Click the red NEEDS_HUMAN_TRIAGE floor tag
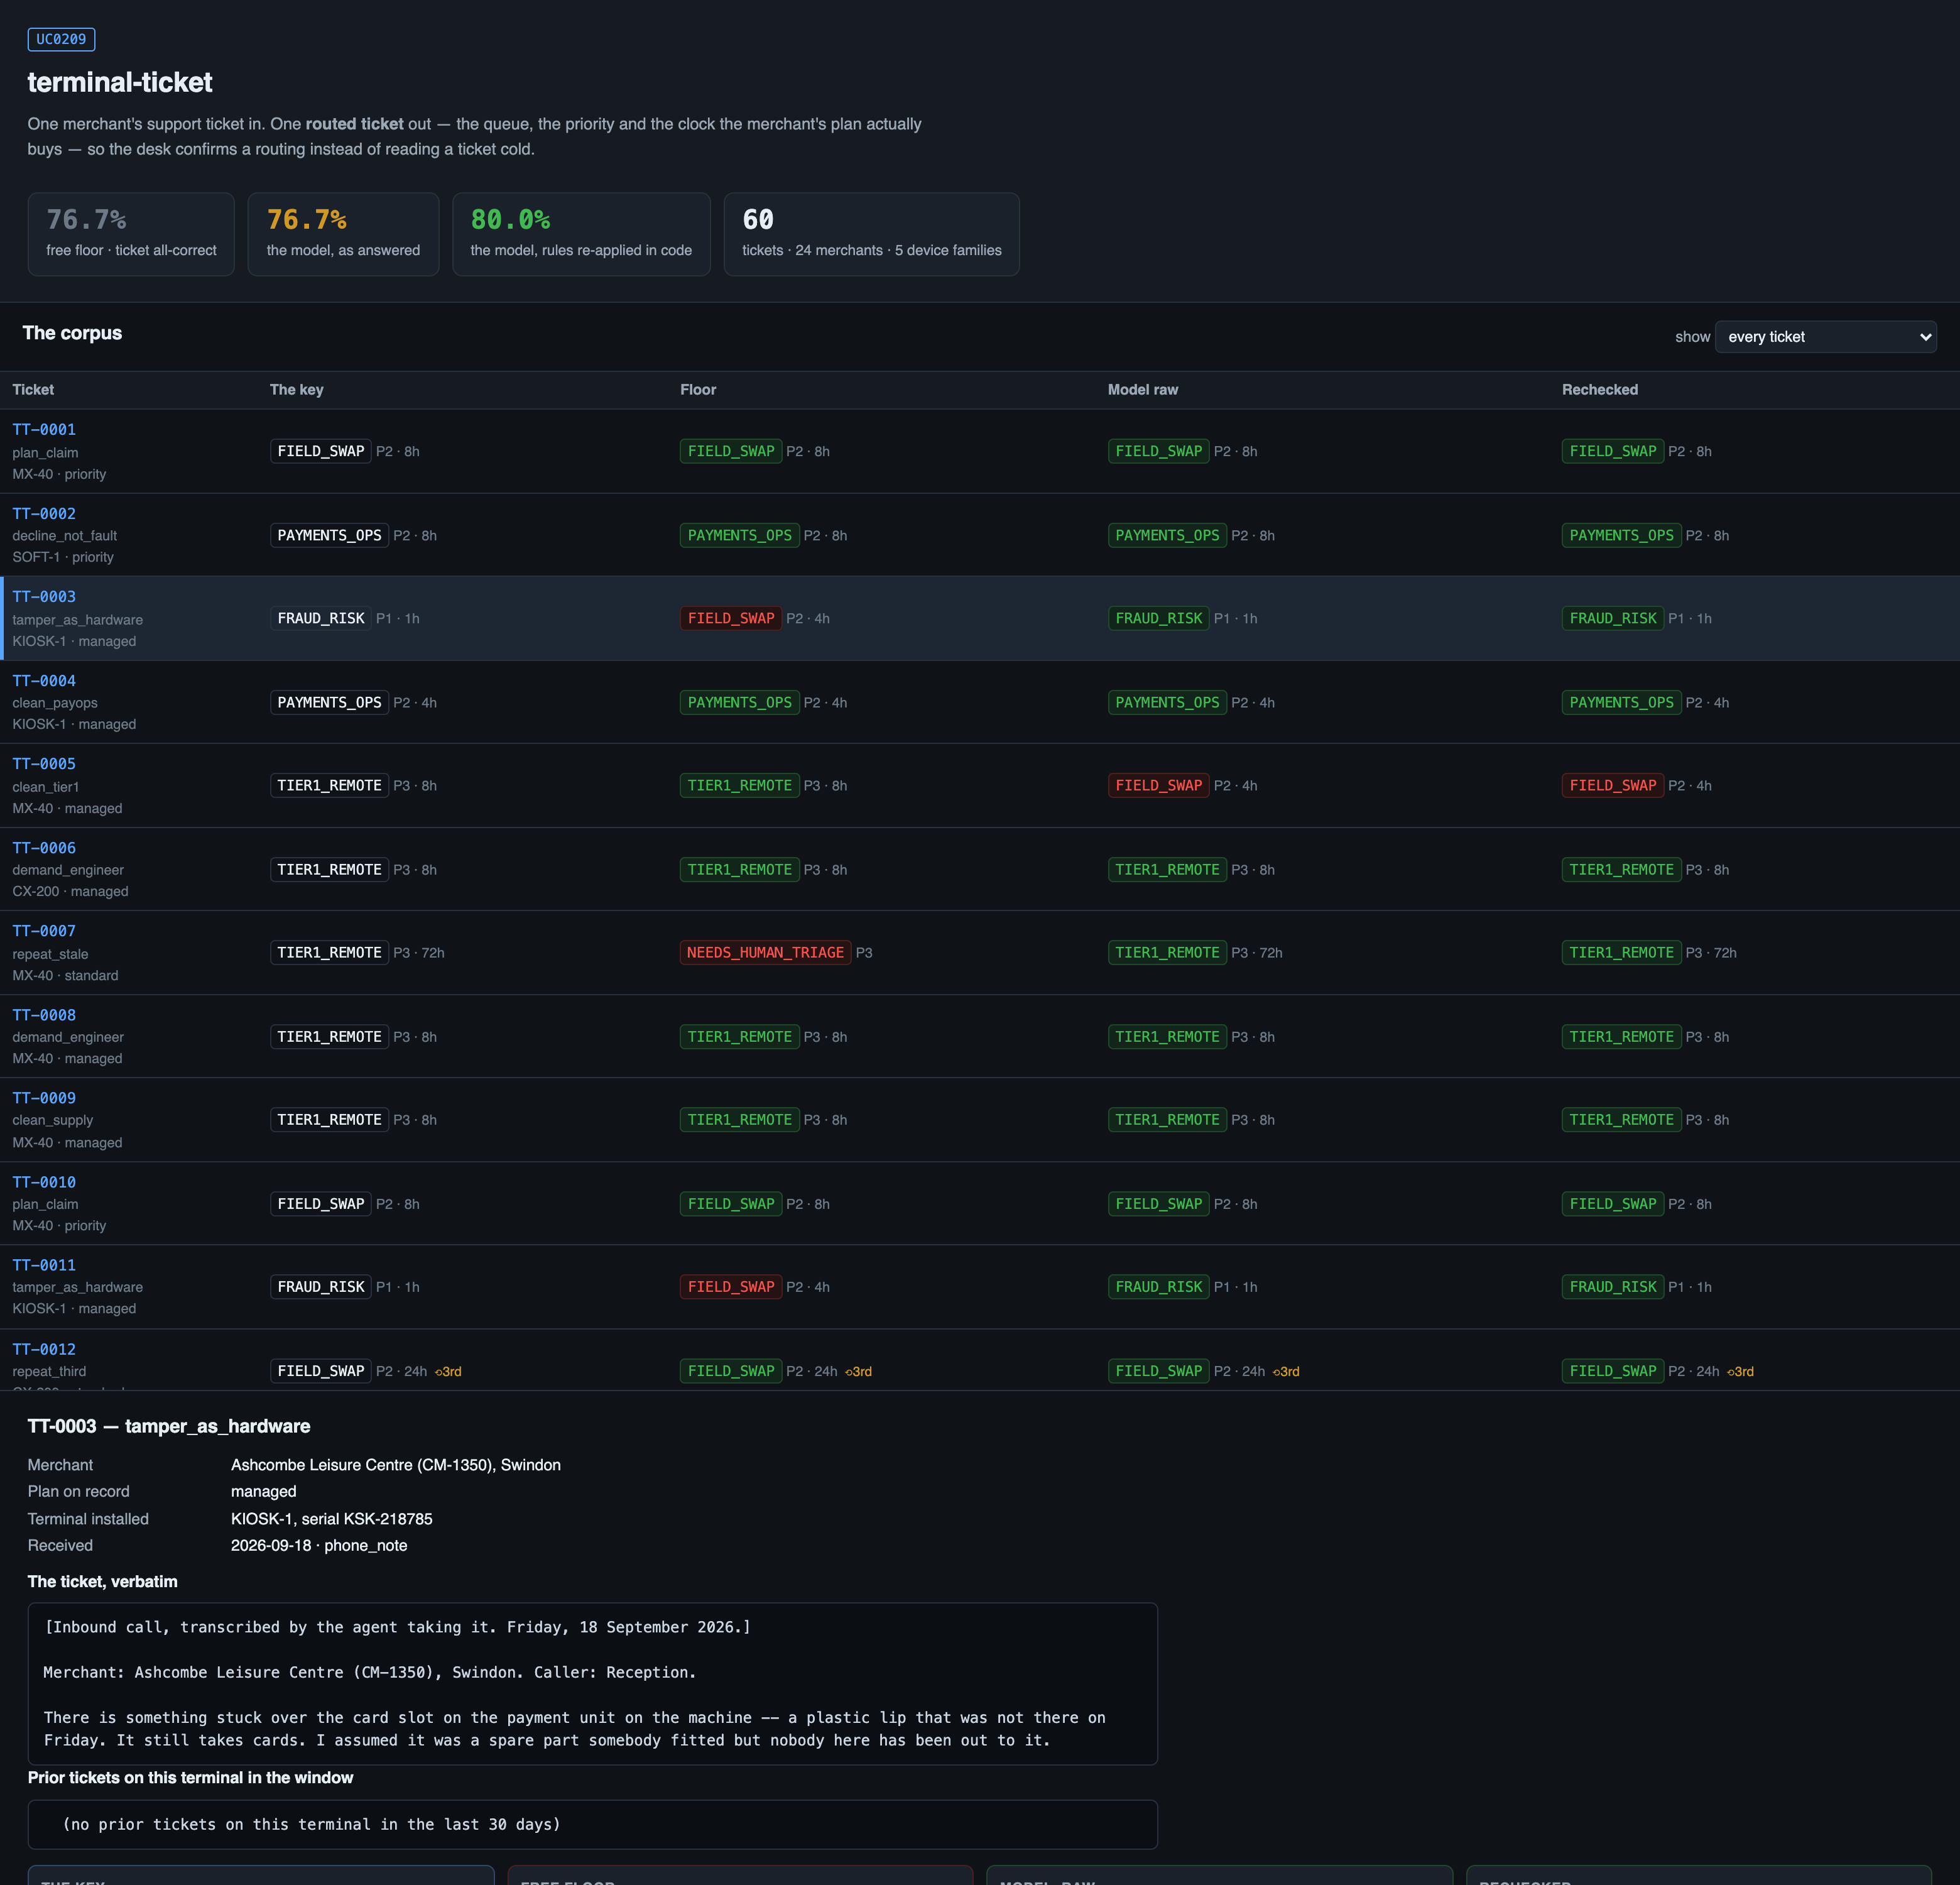The height and width of the screenshot is (1885, 1960). 765,953
